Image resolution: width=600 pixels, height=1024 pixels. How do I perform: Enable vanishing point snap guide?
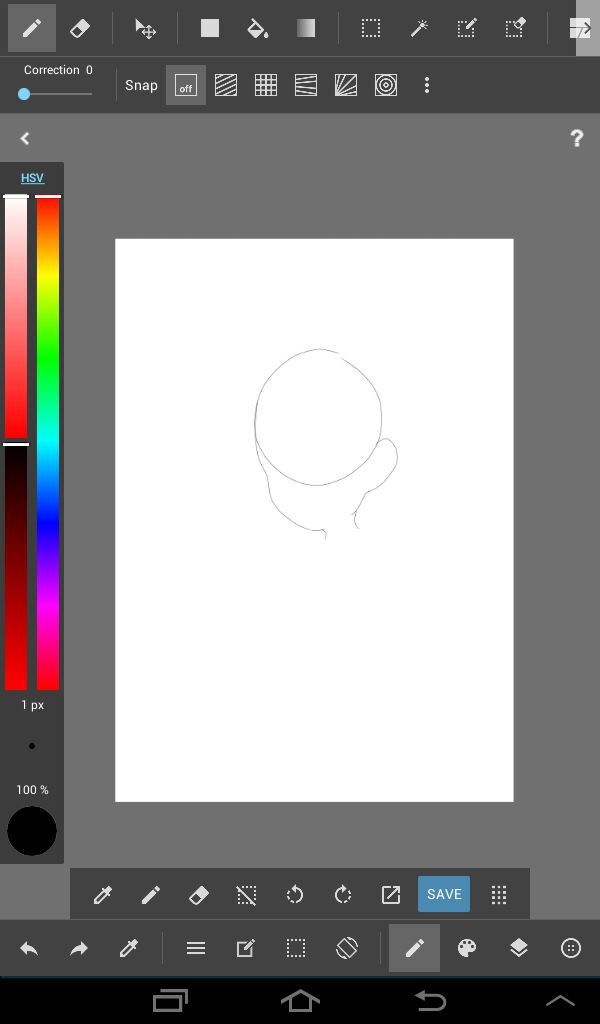pyautogui.click(x=306, y=85)
